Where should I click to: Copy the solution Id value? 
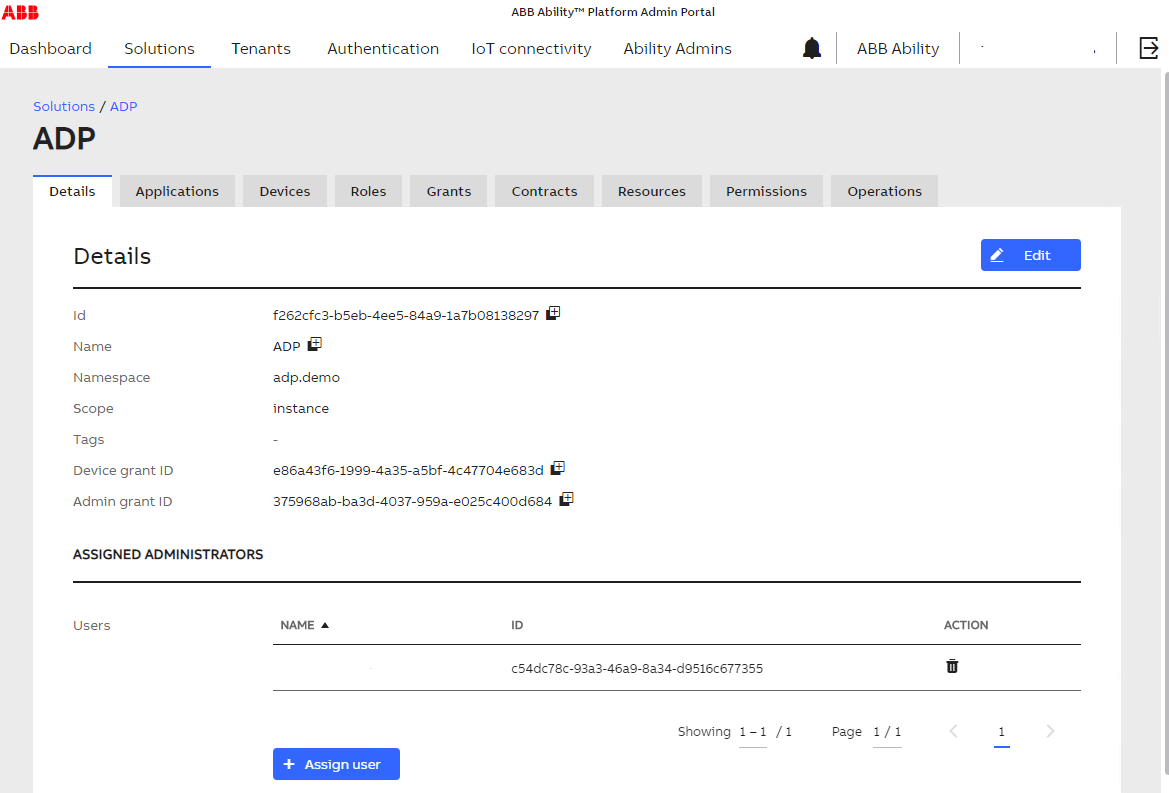pos(553,313)
